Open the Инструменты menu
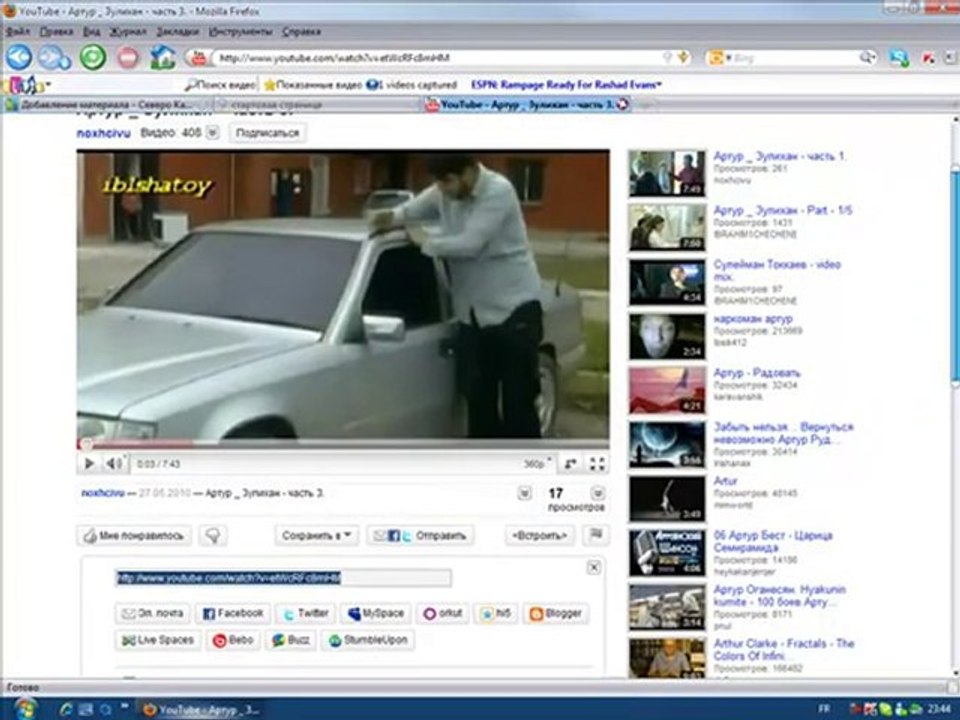Screen dimensions: 960x720 [241, 32]
